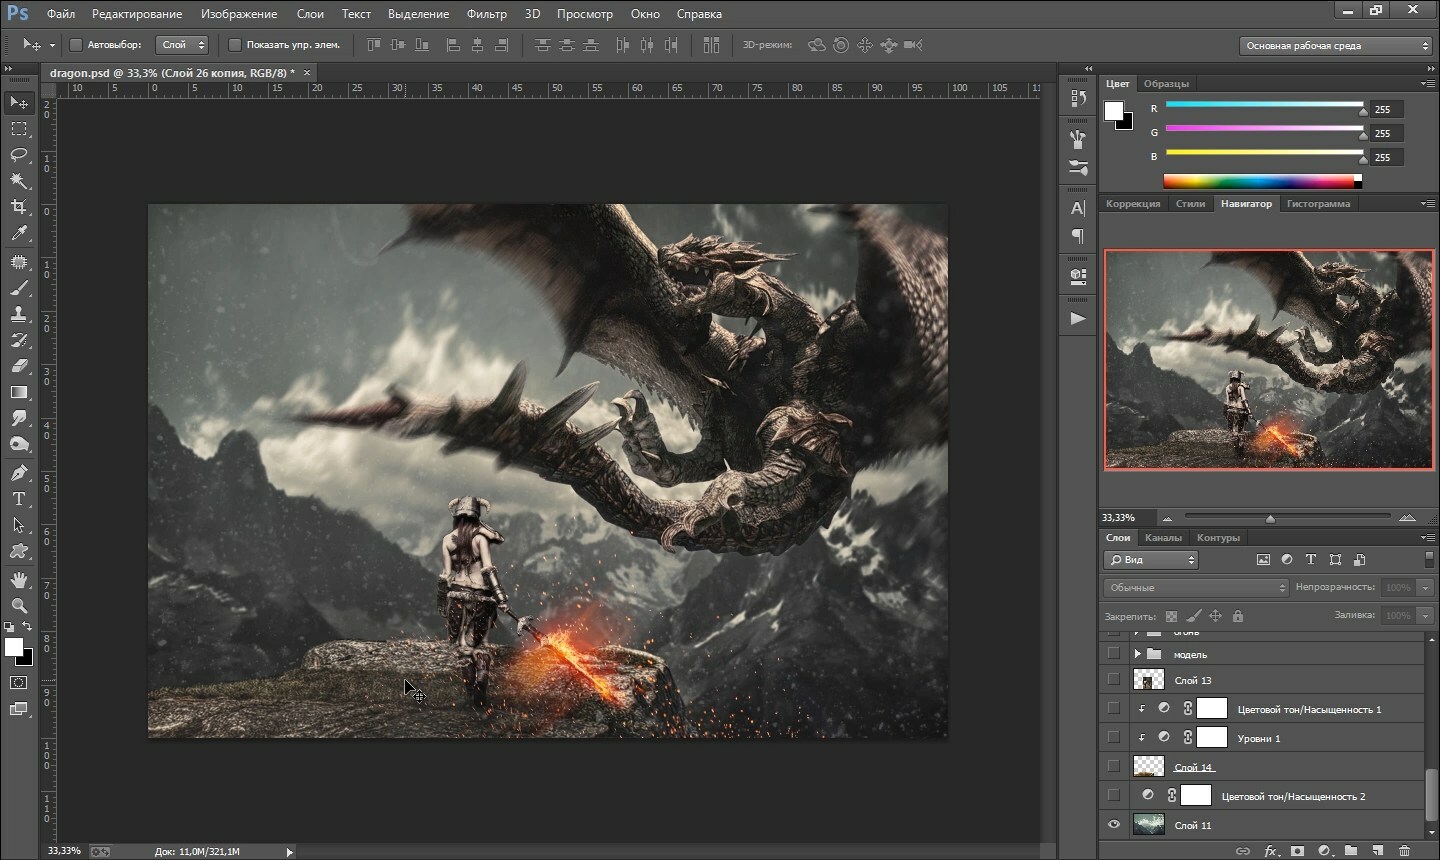Show the модель group
Viewport: 1440px width, 860px height.
(x=1114, y=654)
